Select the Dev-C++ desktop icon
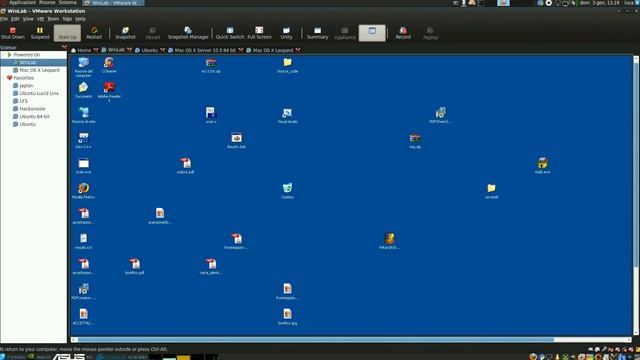Viewport: 640px width, 360px height. 83,140
